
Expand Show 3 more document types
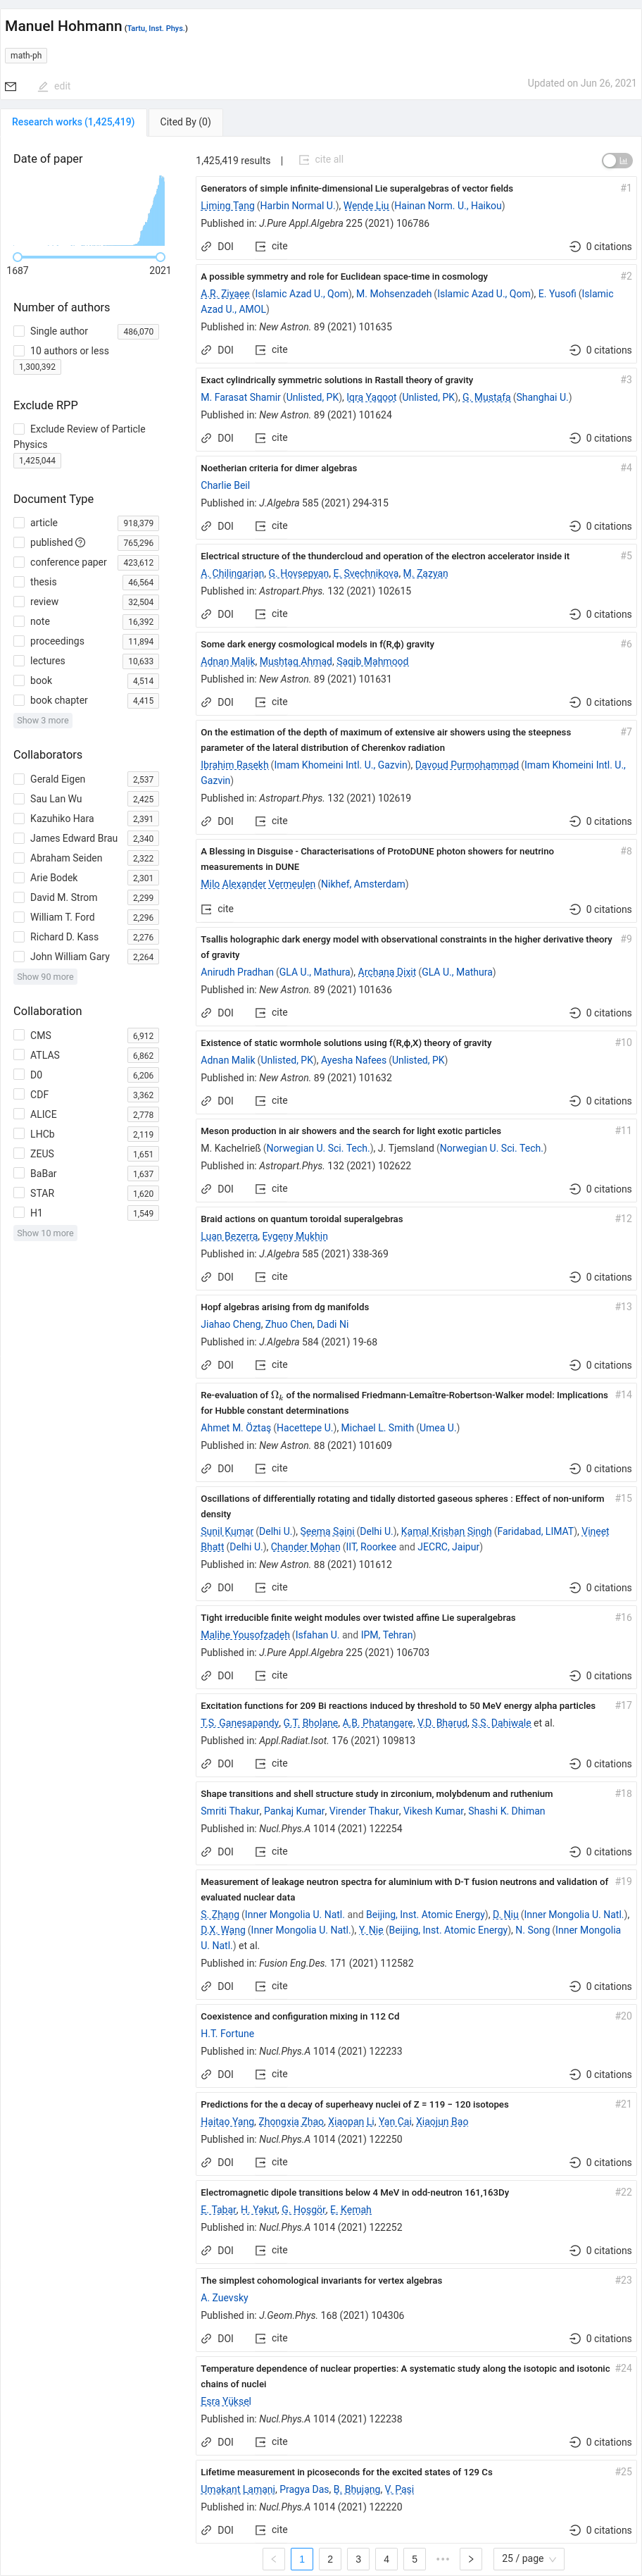43,720
